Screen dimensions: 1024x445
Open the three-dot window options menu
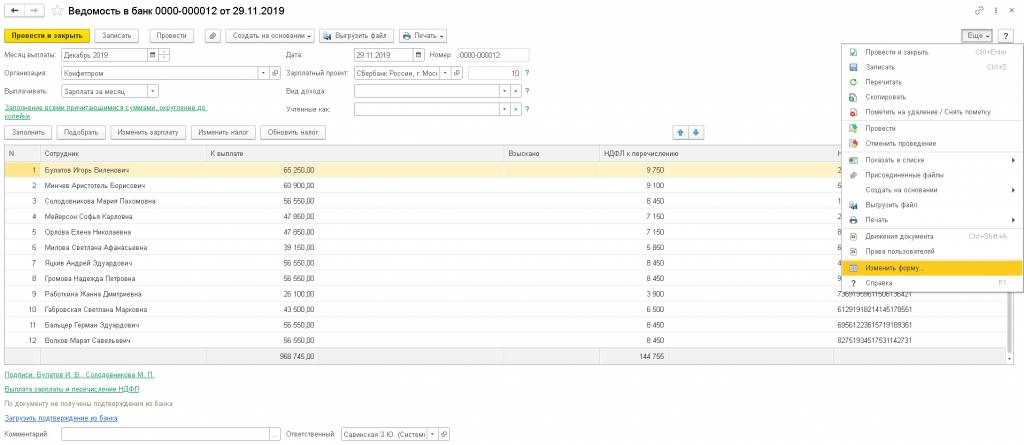pos(997,11)
